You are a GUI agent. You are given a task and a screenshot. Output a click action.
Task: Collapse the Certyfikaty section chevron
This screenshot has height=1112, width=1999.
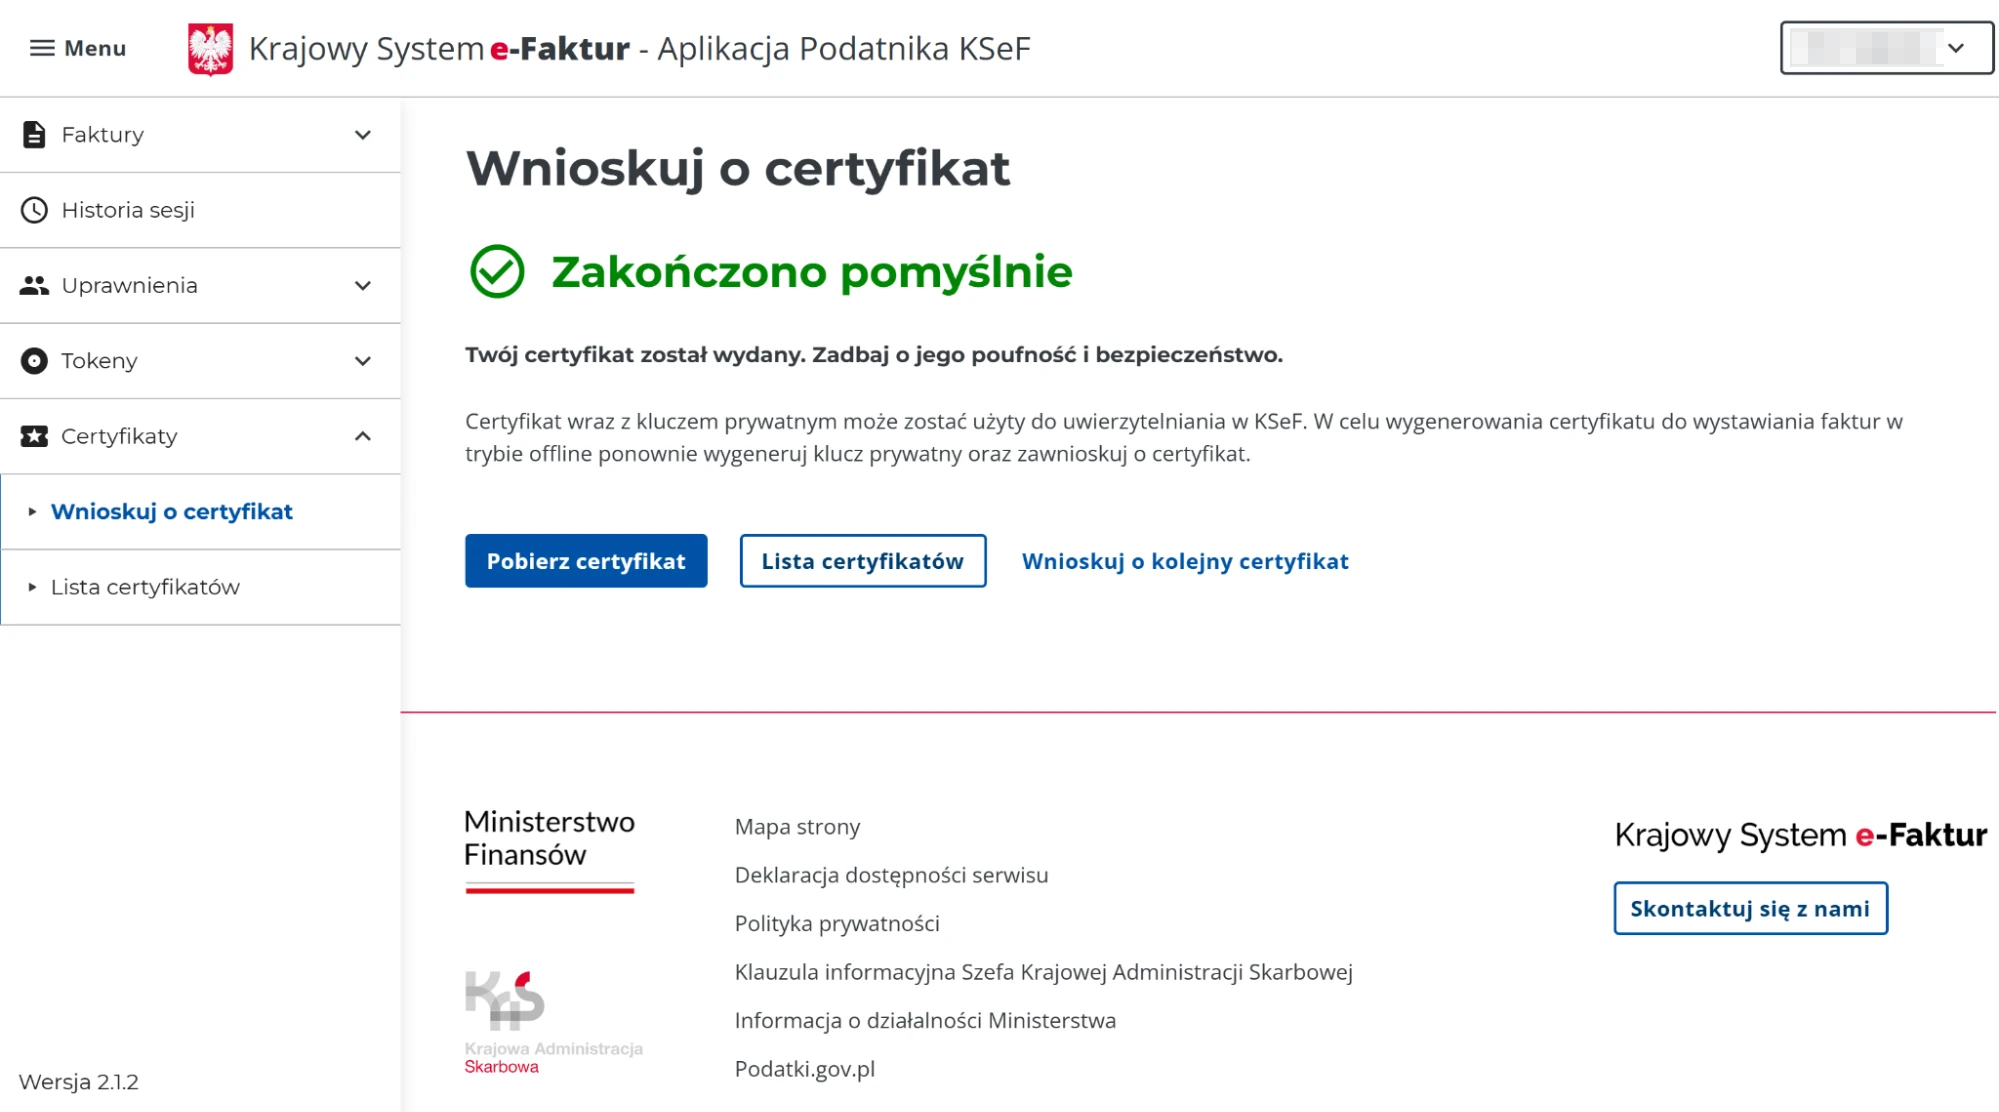(x=363, y=436)
